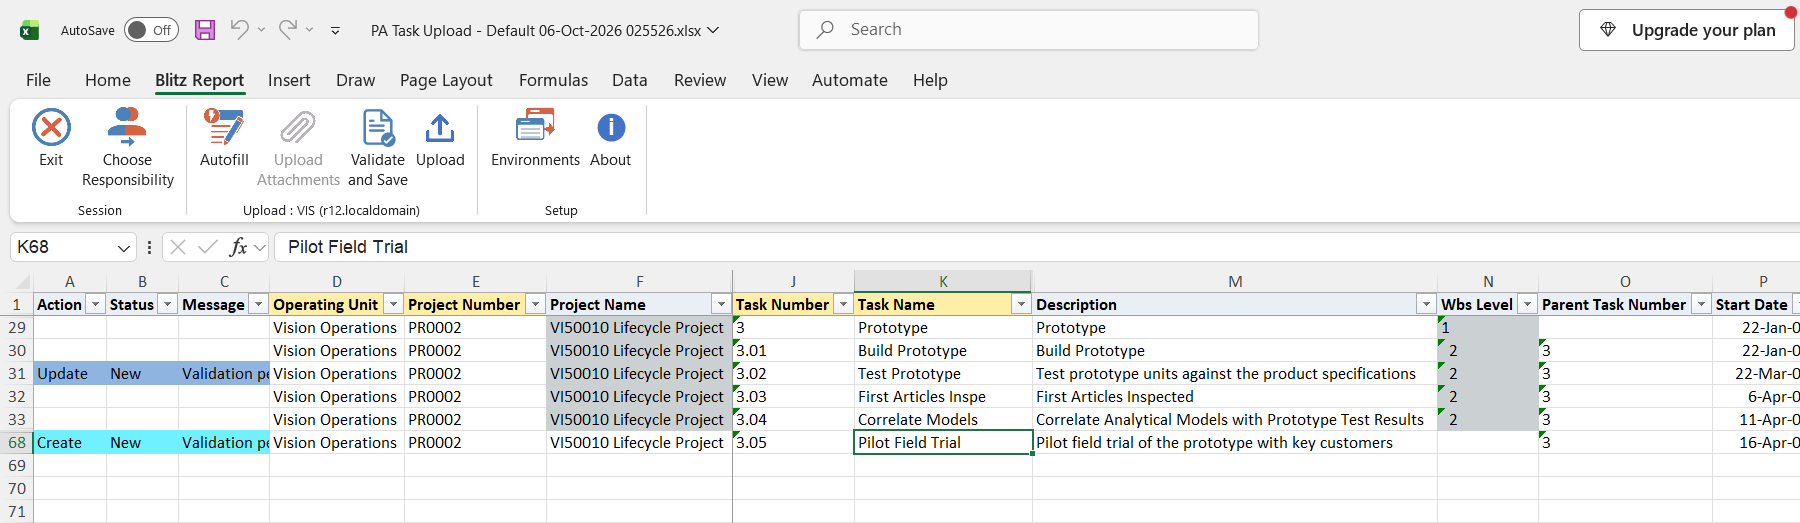Open the Project Number filter dropdown

click(x=536, y=304)
